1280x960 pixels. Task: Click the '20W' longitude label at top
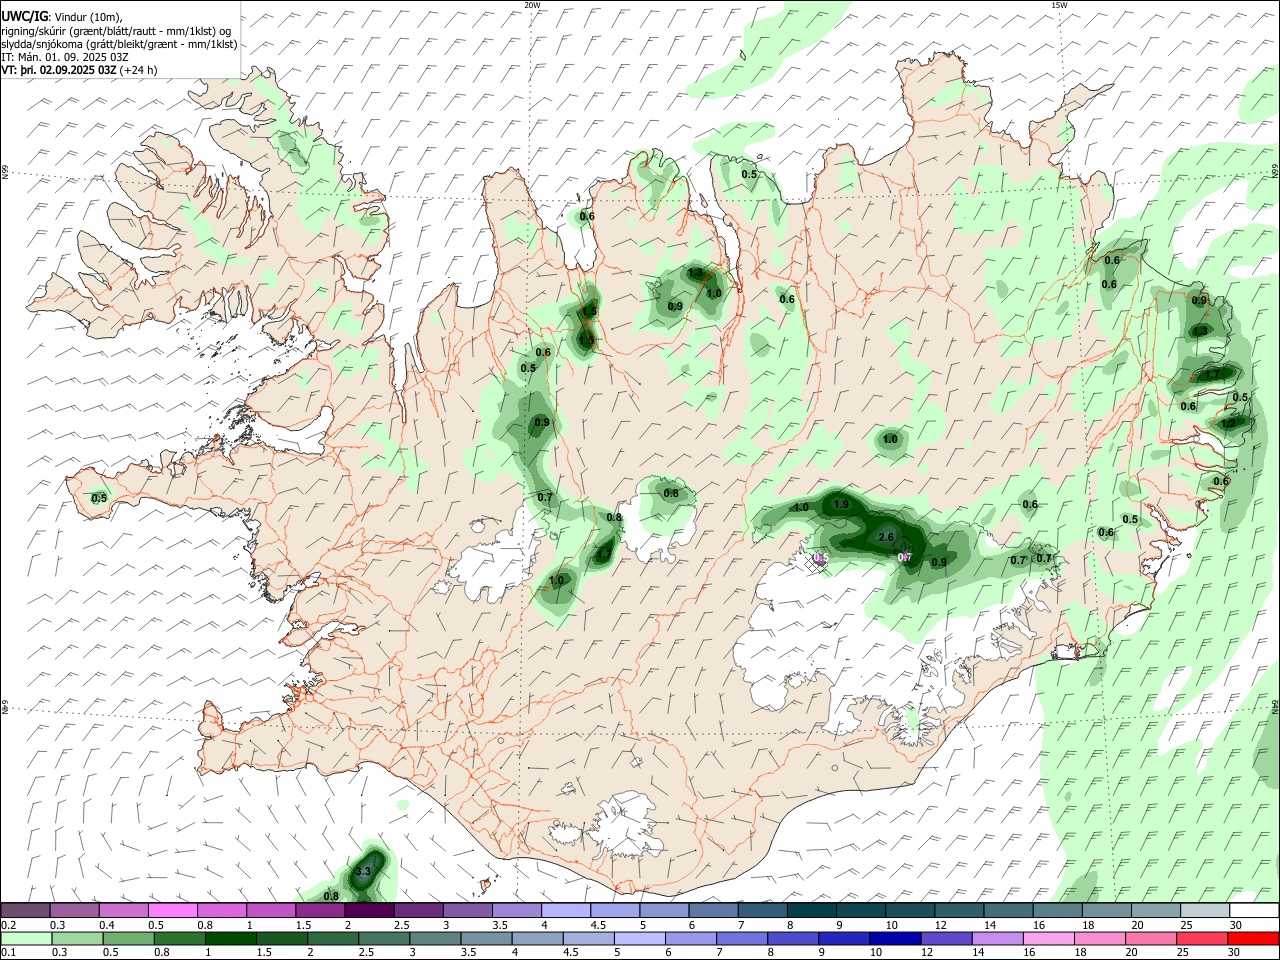coord(532,5)
